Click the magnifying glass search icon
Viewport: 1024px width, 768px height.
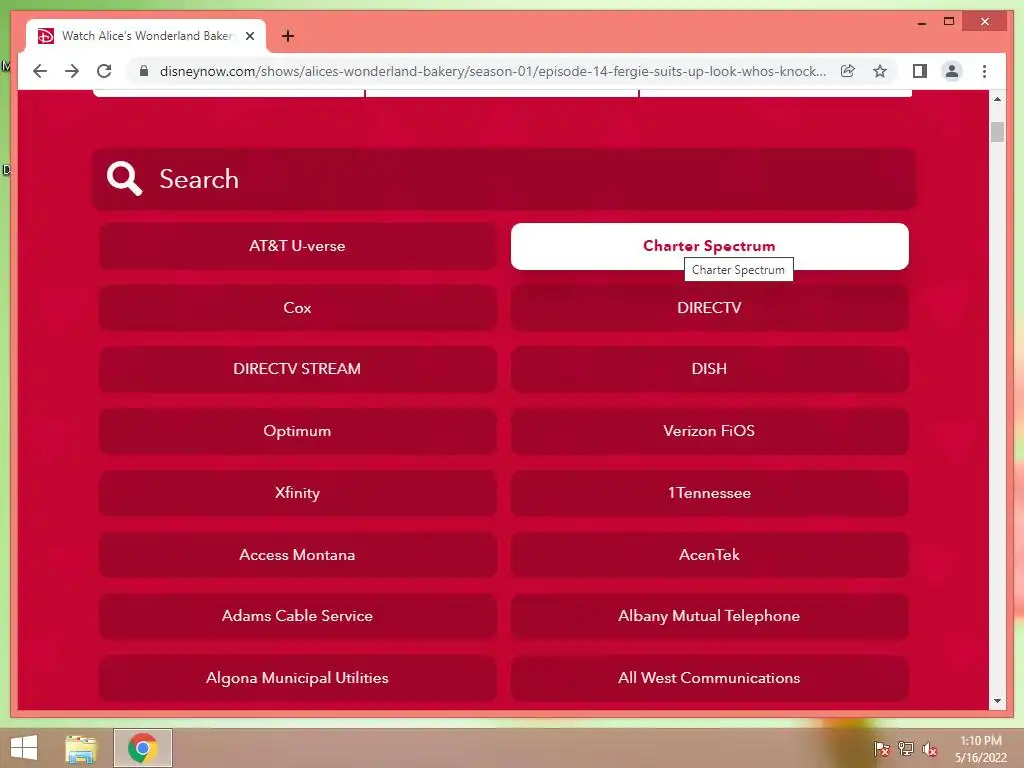click(x=124, y=179)
